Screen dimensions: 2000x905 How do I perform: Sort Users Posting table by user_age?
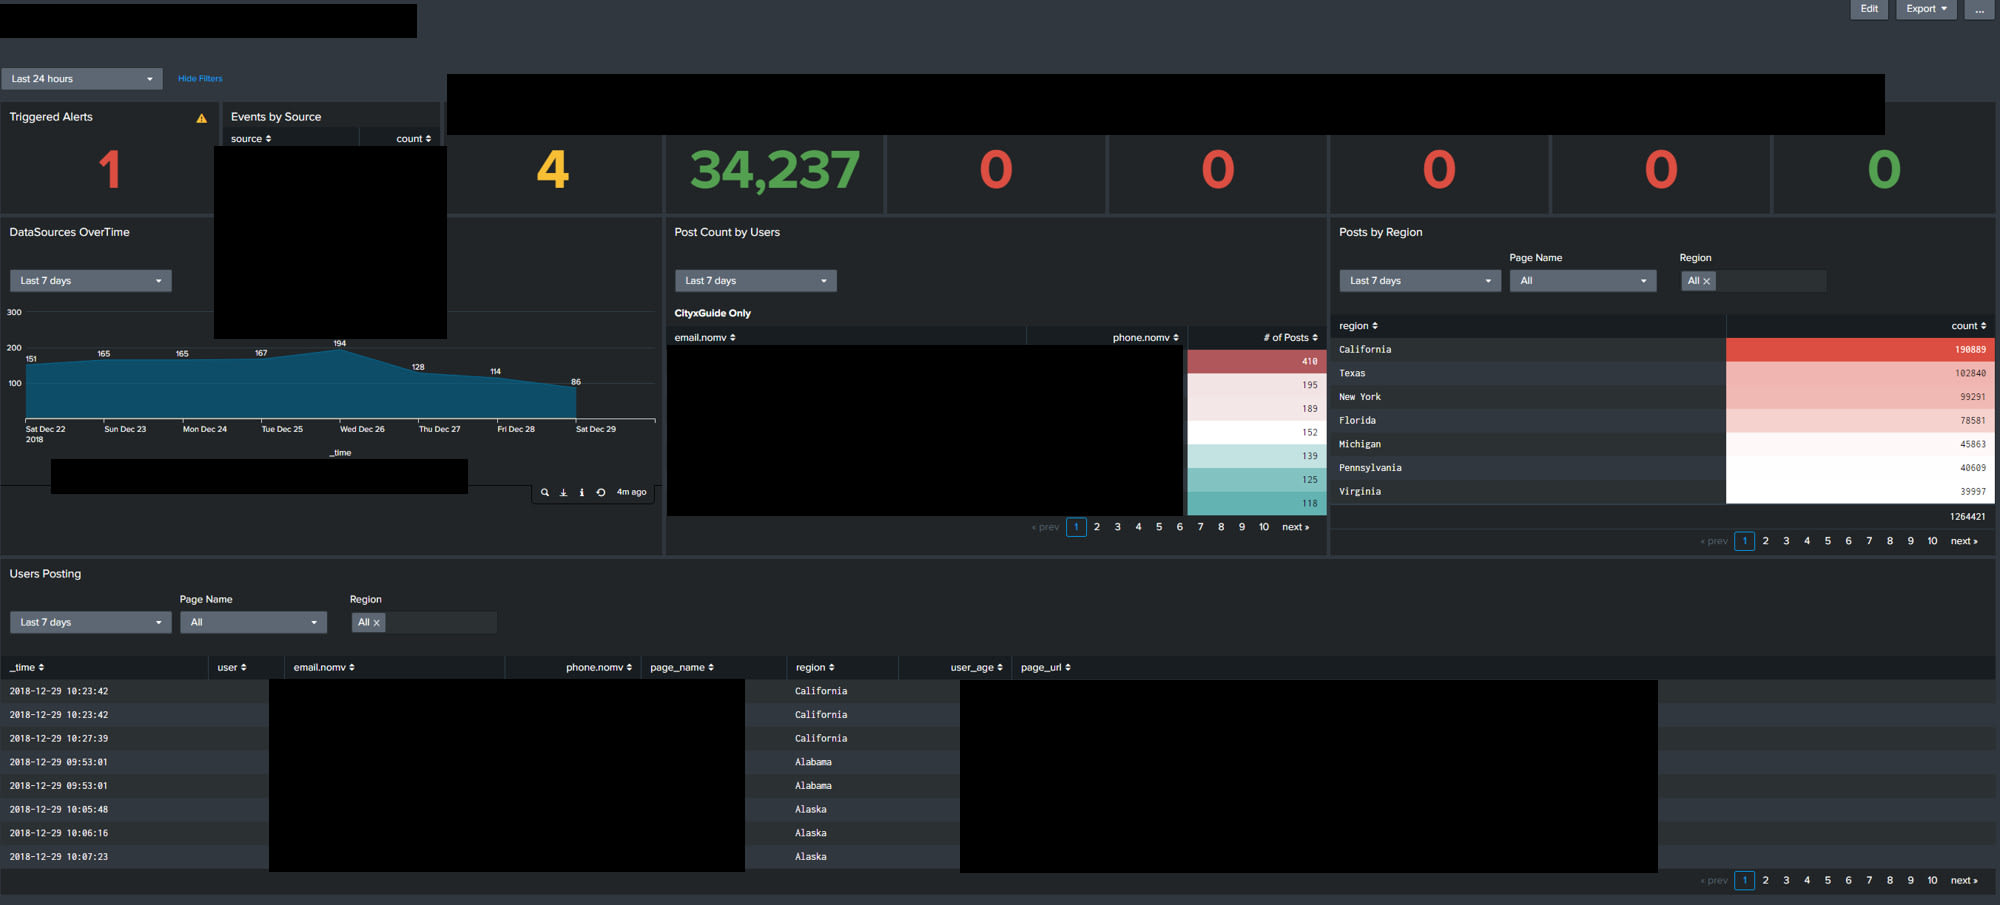pos(977,668)
